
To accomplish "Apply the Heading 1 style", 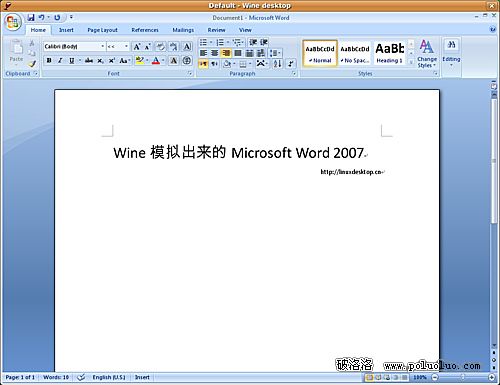I will pos(390,53).
